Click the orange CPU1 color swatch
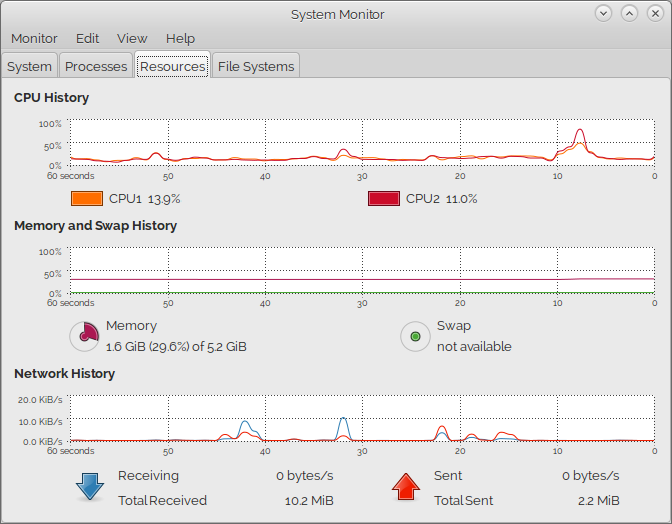The height and width of the screenshot is (524, 672). tap(87, 199)
